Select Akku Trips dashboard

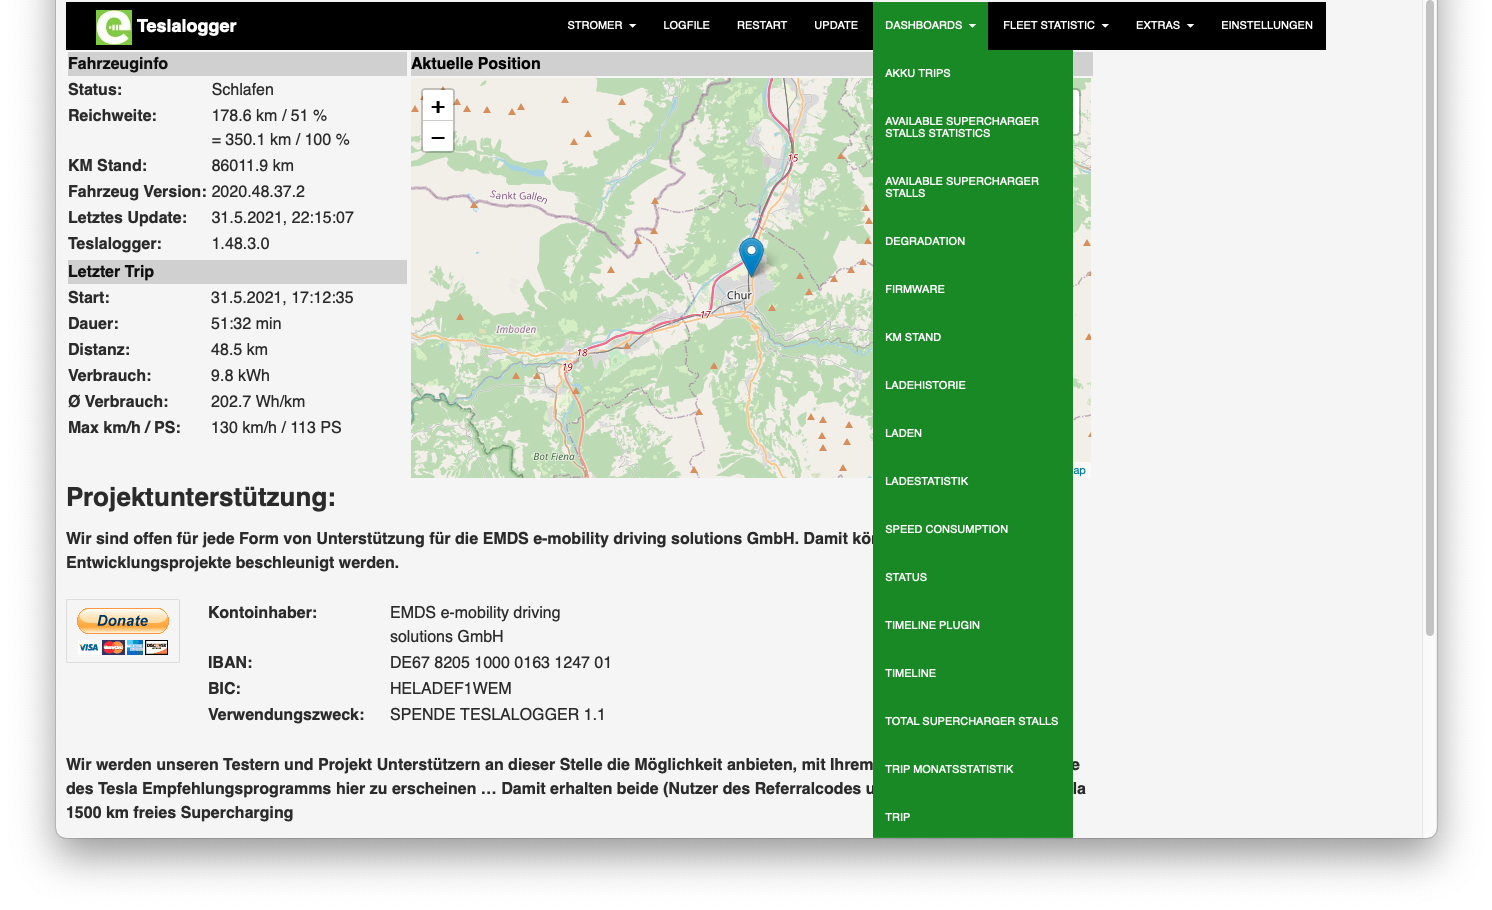[x=917, y=73]
